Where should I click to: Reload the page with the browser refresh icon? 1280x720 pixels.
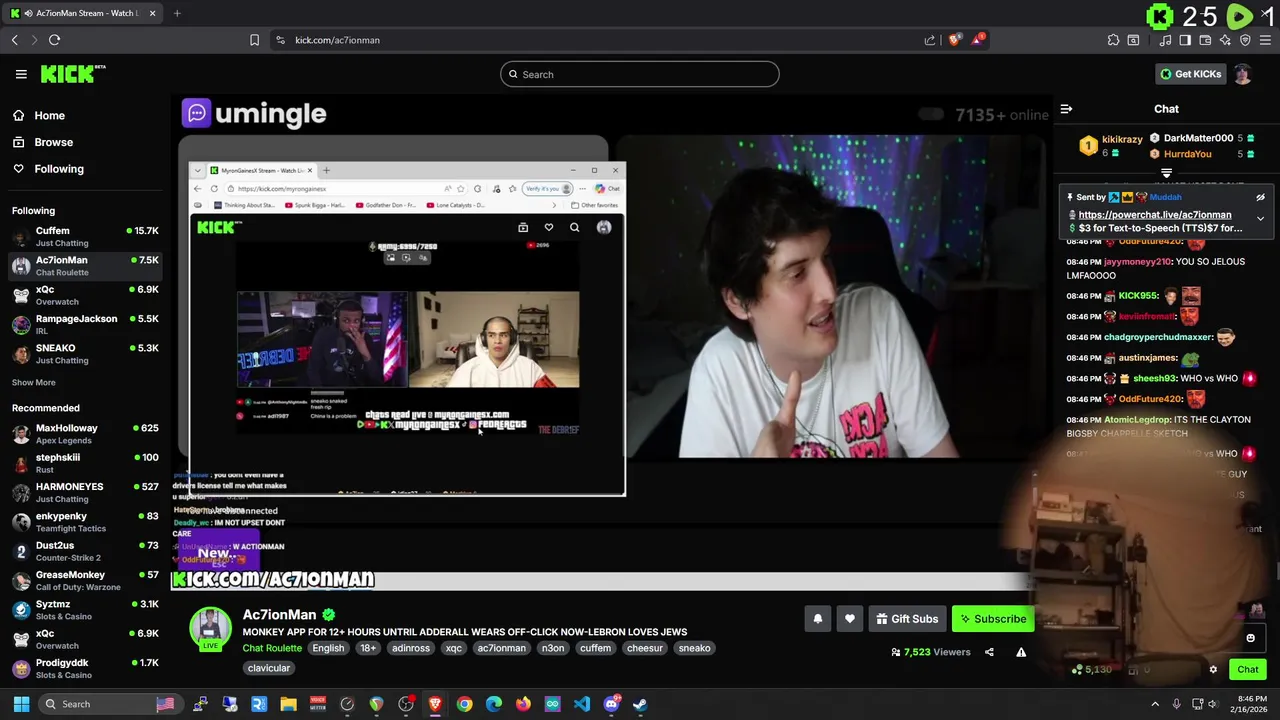[54, 40]
